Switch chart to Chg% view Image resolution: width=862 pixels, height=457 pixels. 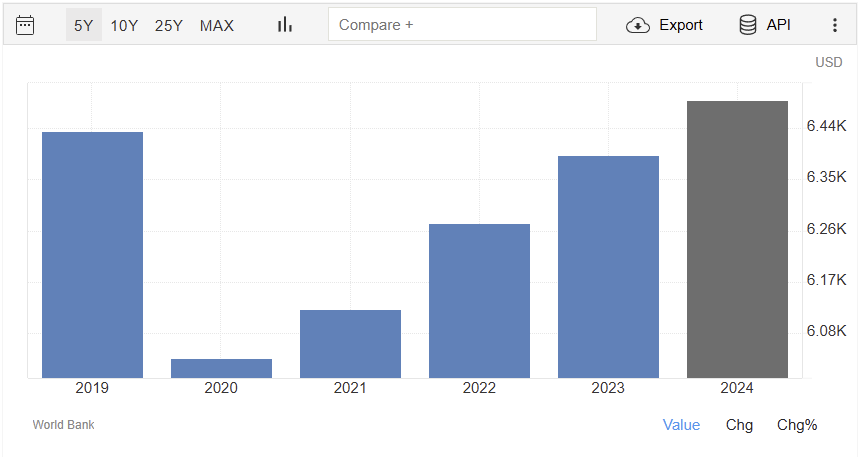tap(797, 425)
